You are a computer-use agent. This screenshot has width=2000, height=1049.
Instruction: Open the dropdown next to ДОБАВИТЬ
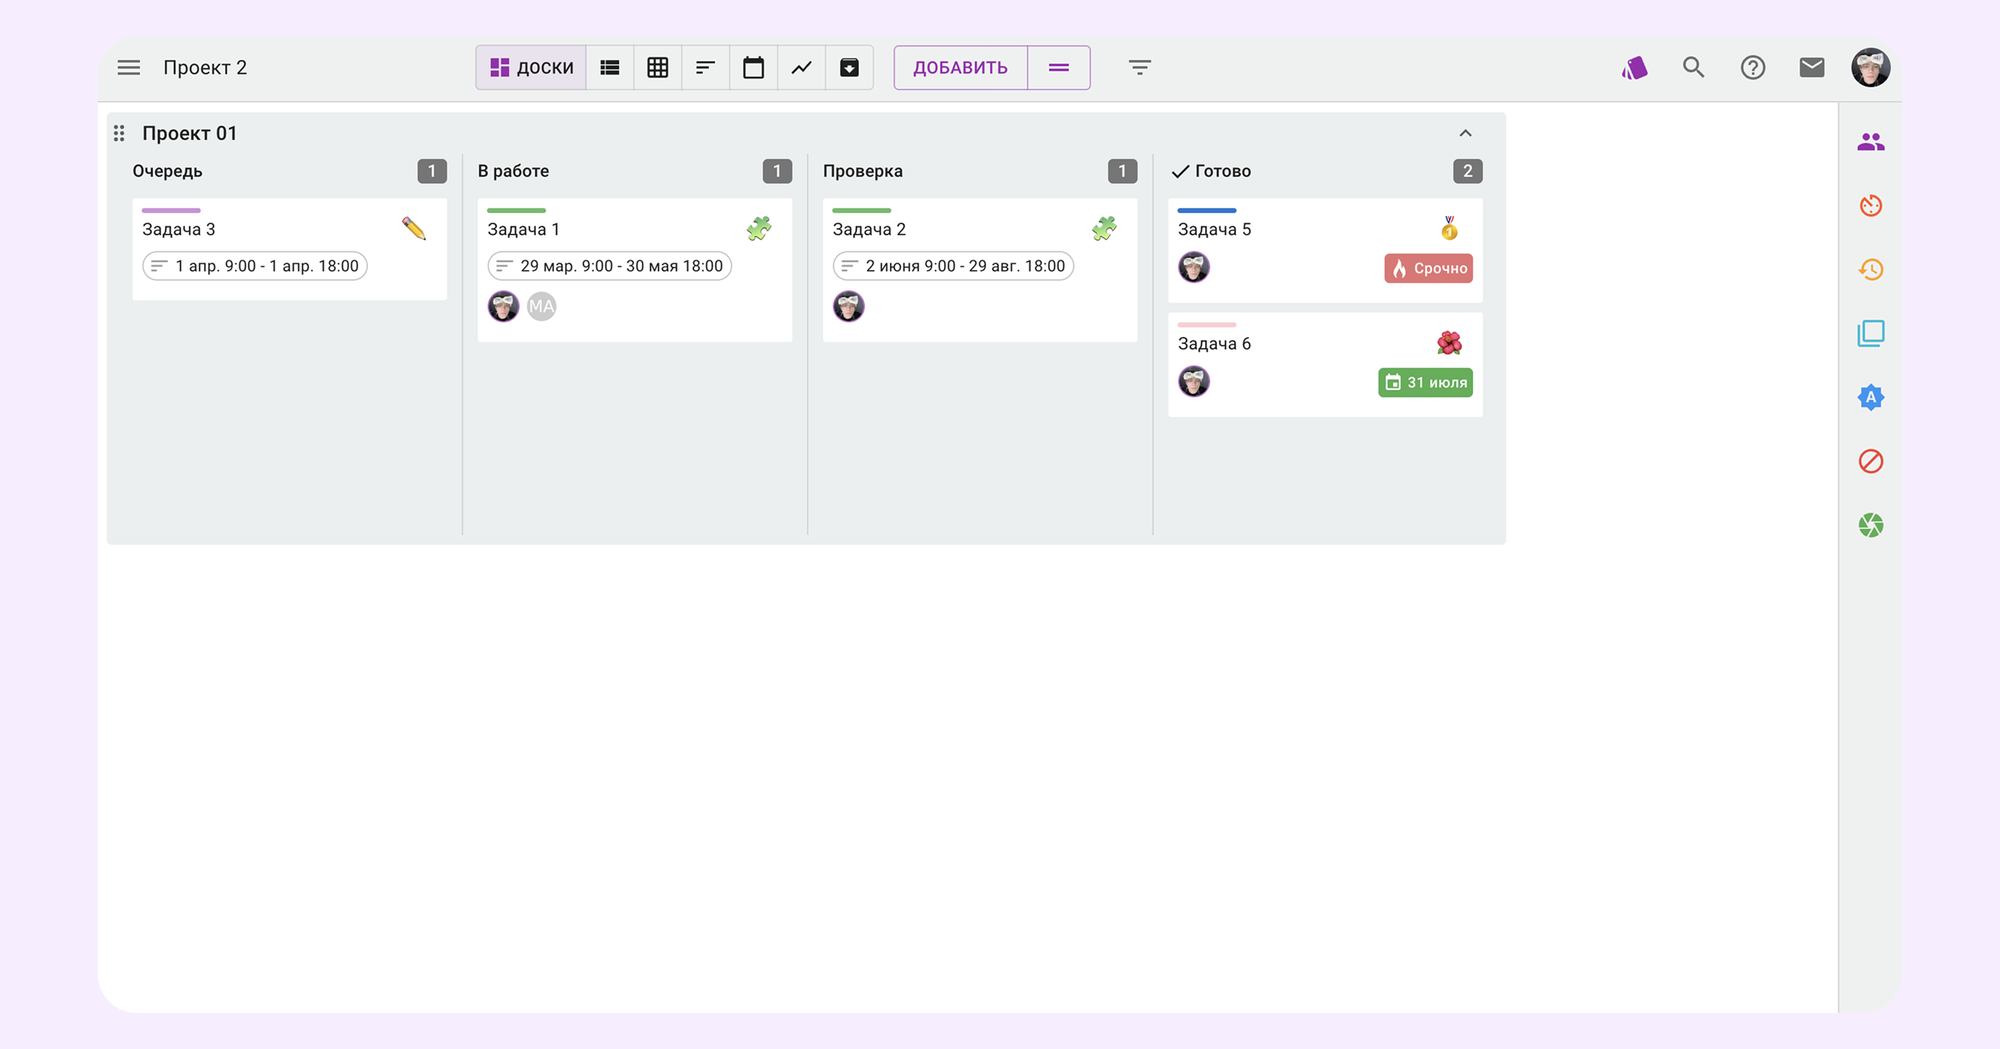coord(1058,68)
